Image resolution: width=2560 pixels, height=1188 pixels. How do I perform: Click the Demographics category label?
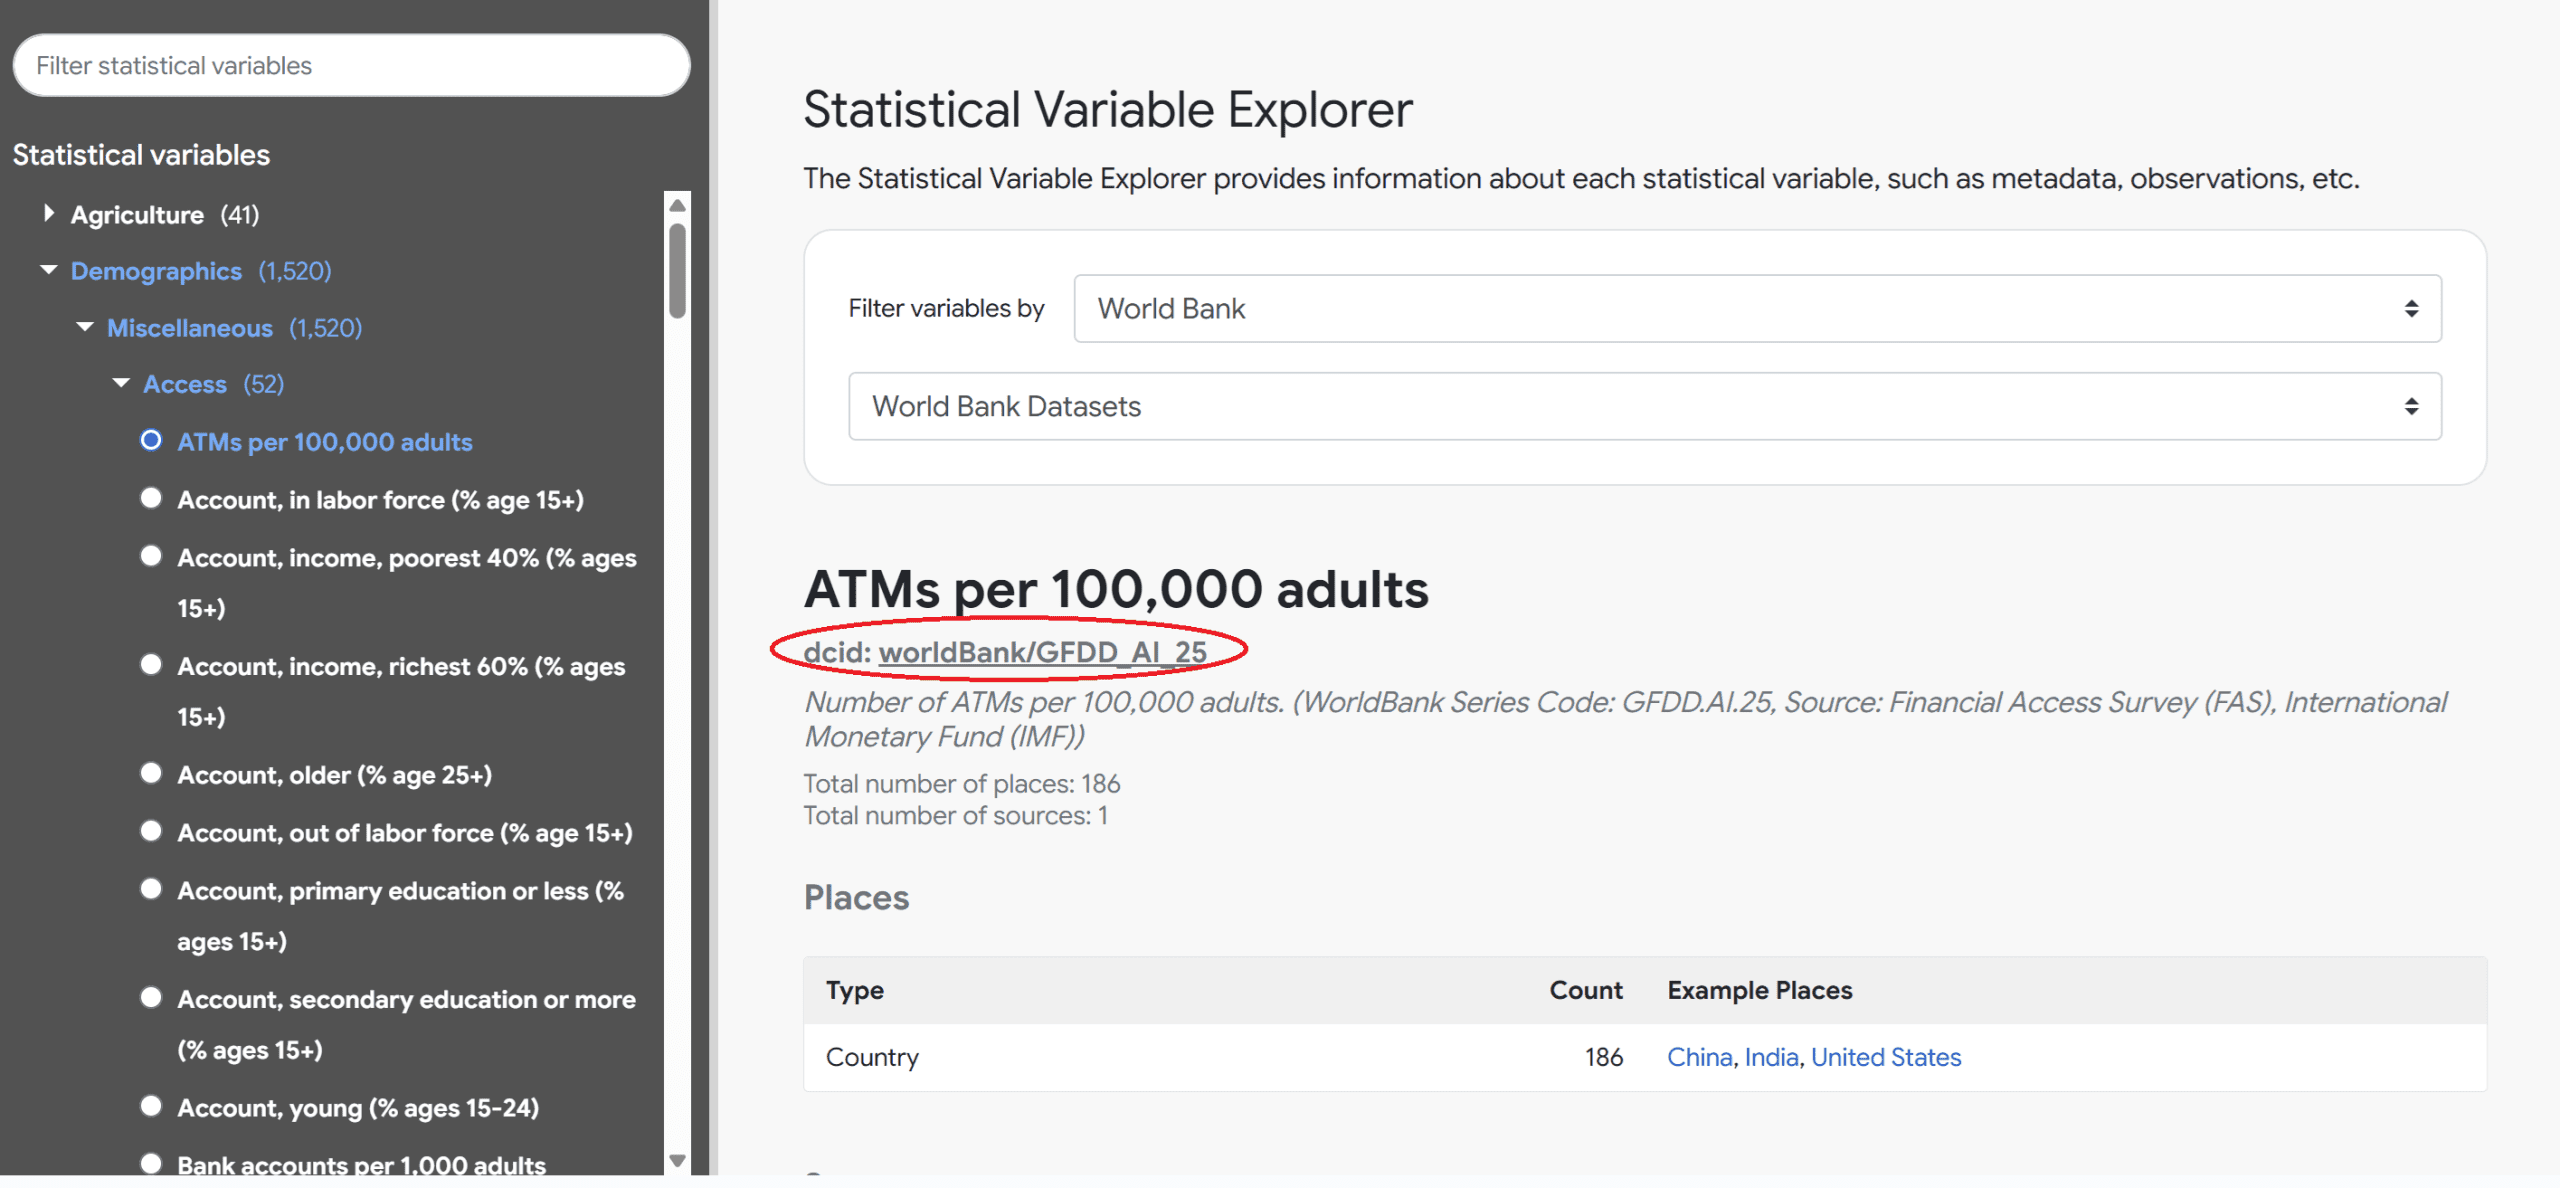coord(156,270)
